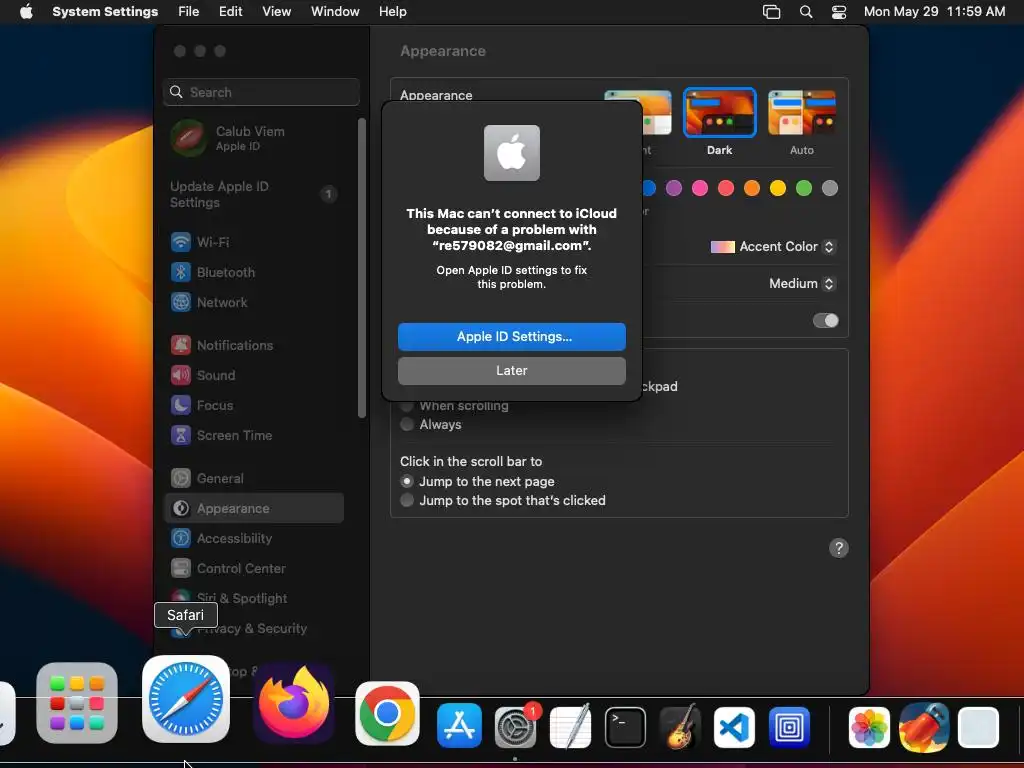The width and height of the screenshot is (1024, 768).
Task: Open Focus settings
Action: click(x=254, y=405)
